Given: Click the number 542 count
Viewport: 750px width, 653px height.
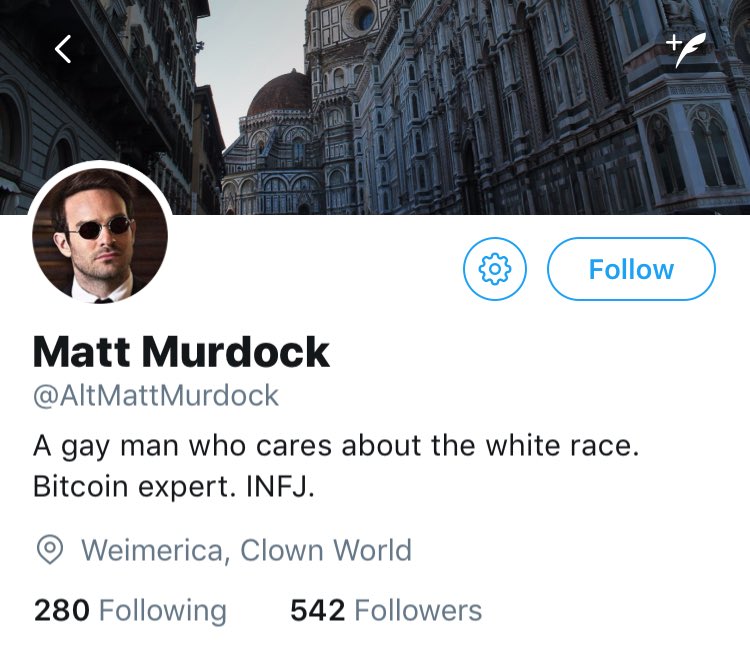Looking at the screenshot, I should [x=318, y=610].
